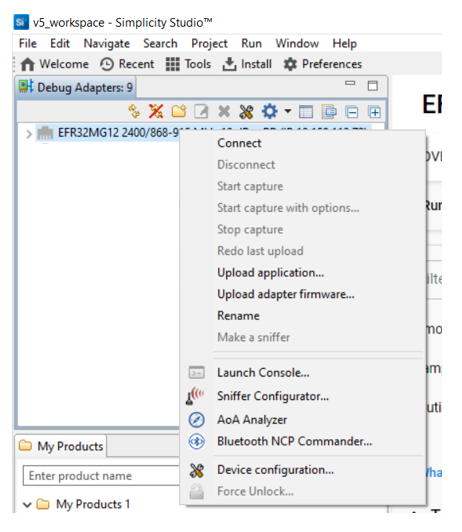462x532 pixels.
Task: Select the Debug Adapters tab
Action: click(x=76, y=88)
